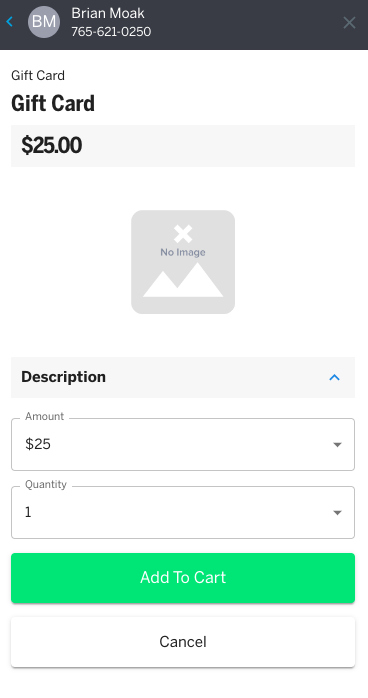Click the BM customer avatar circle

tap(44, 21)
